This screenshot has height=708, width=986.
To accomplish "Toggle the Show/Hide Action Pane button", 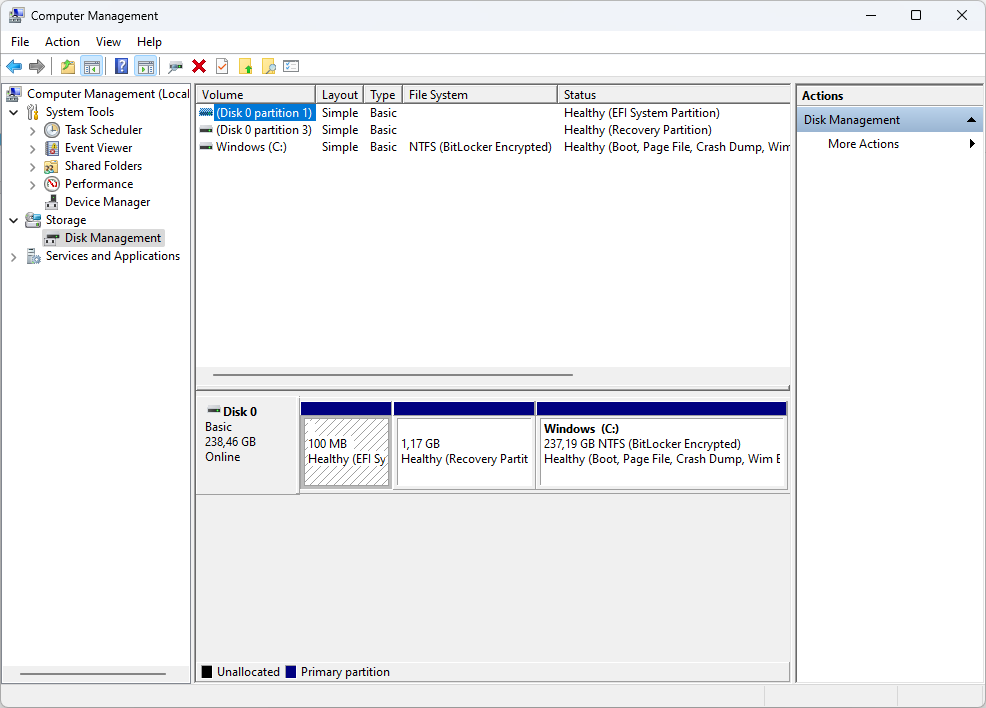I will coord(146,66).
